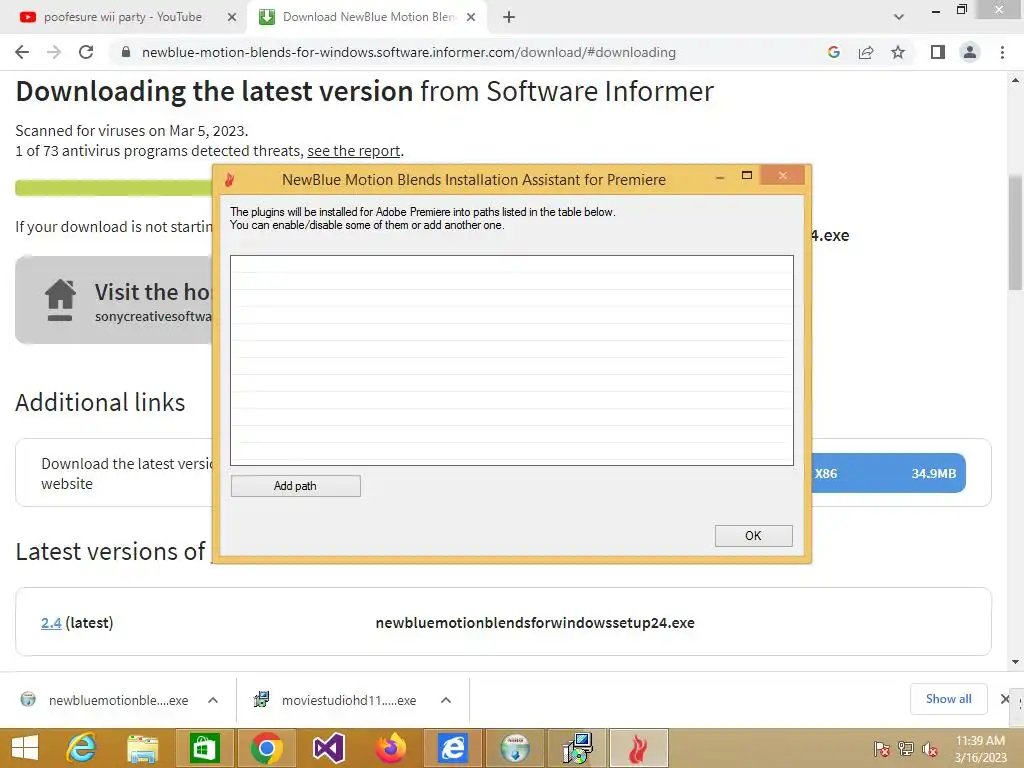1024x768 pixels.
Task: Click the network tray icon
Action: (905, 749)
